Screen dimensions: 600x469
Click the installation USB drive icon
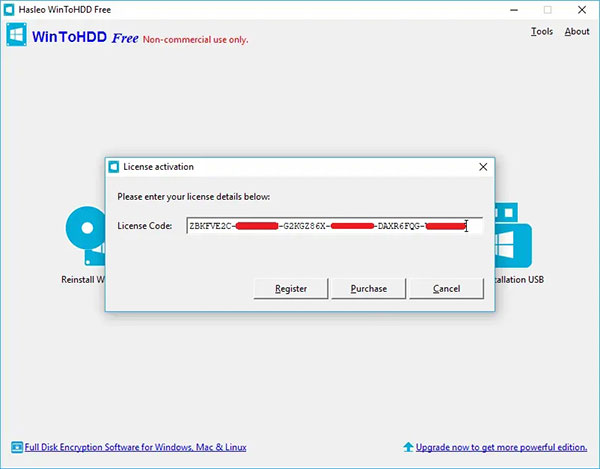[513, 235]
